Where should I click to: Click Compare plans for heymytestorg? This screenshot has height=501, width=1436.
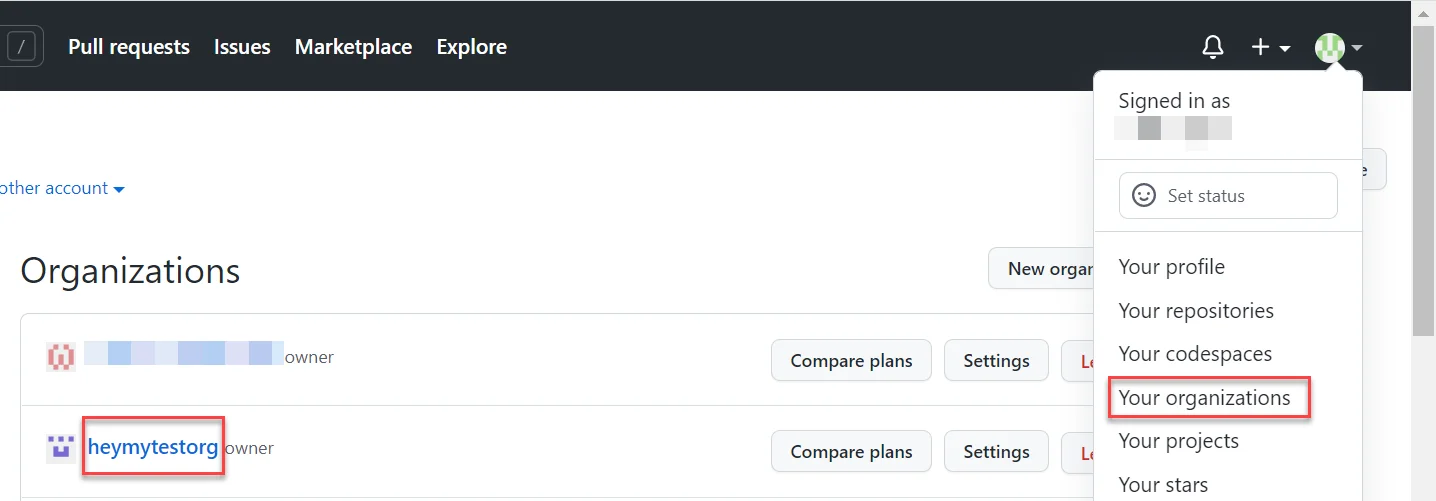851,452
